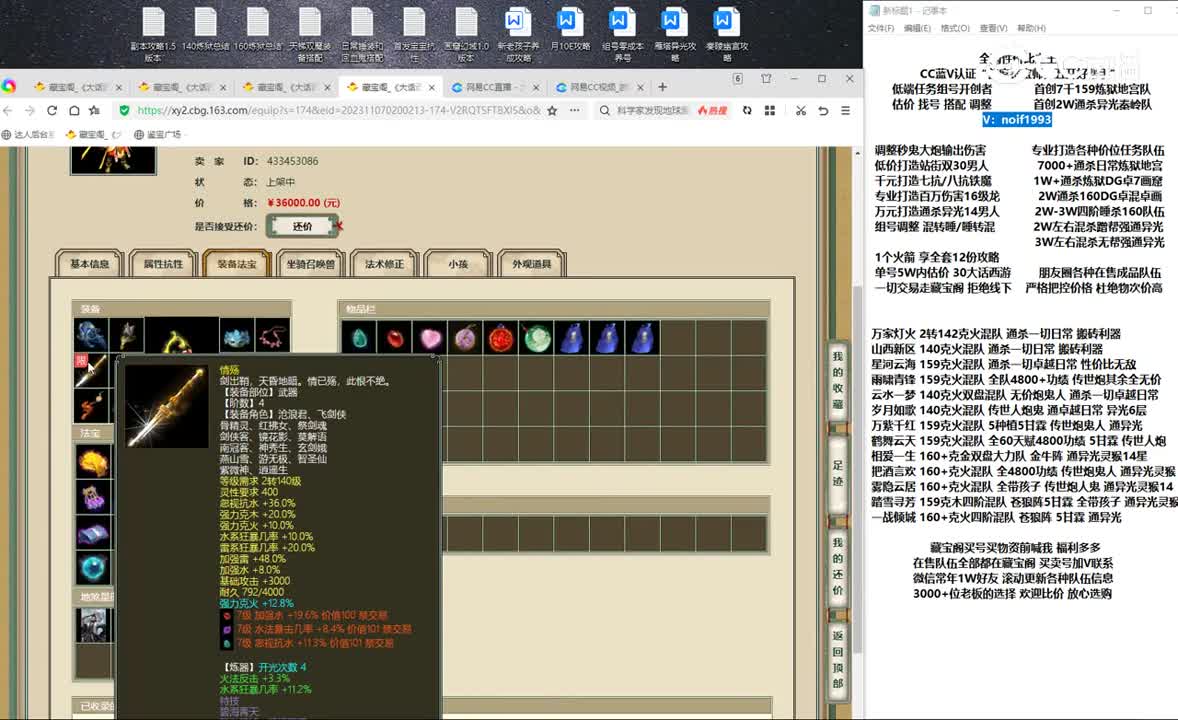This screenshot has height=720, width=1178.
Task: Open Notepad's 查看(V) menu
Action: coord(993,28)
